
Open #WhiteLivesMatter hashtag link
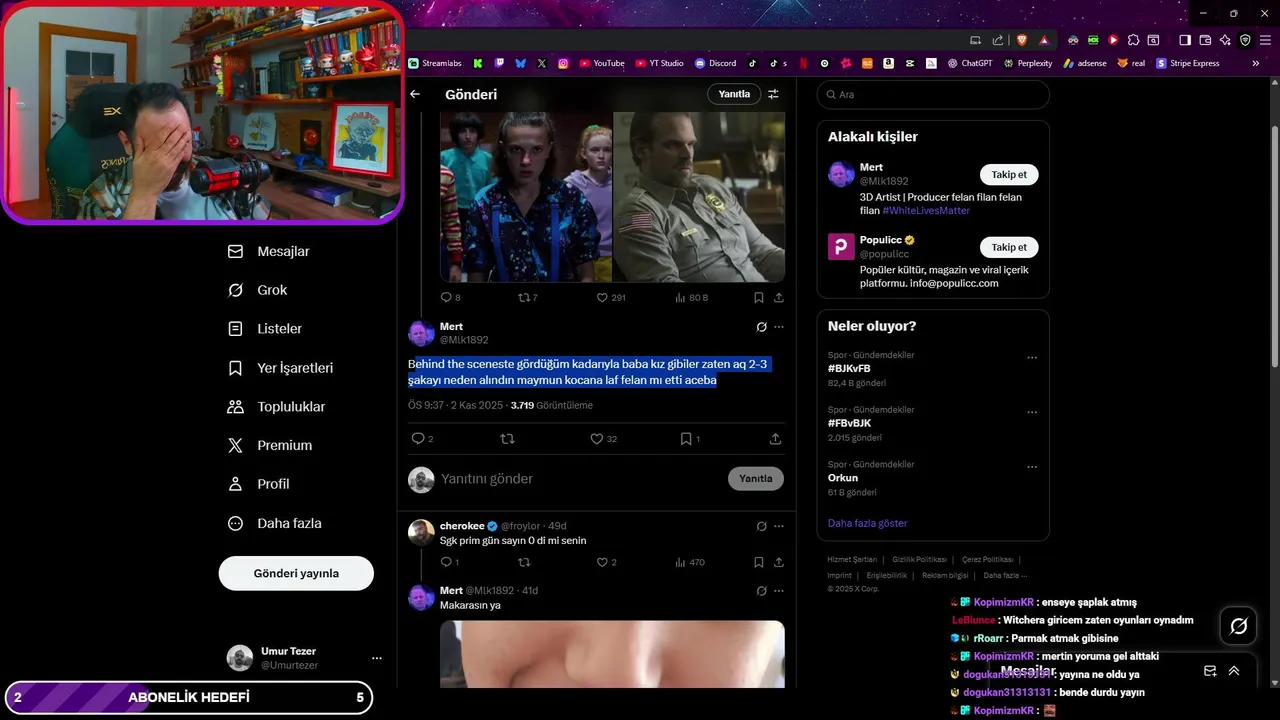[926, 211]
